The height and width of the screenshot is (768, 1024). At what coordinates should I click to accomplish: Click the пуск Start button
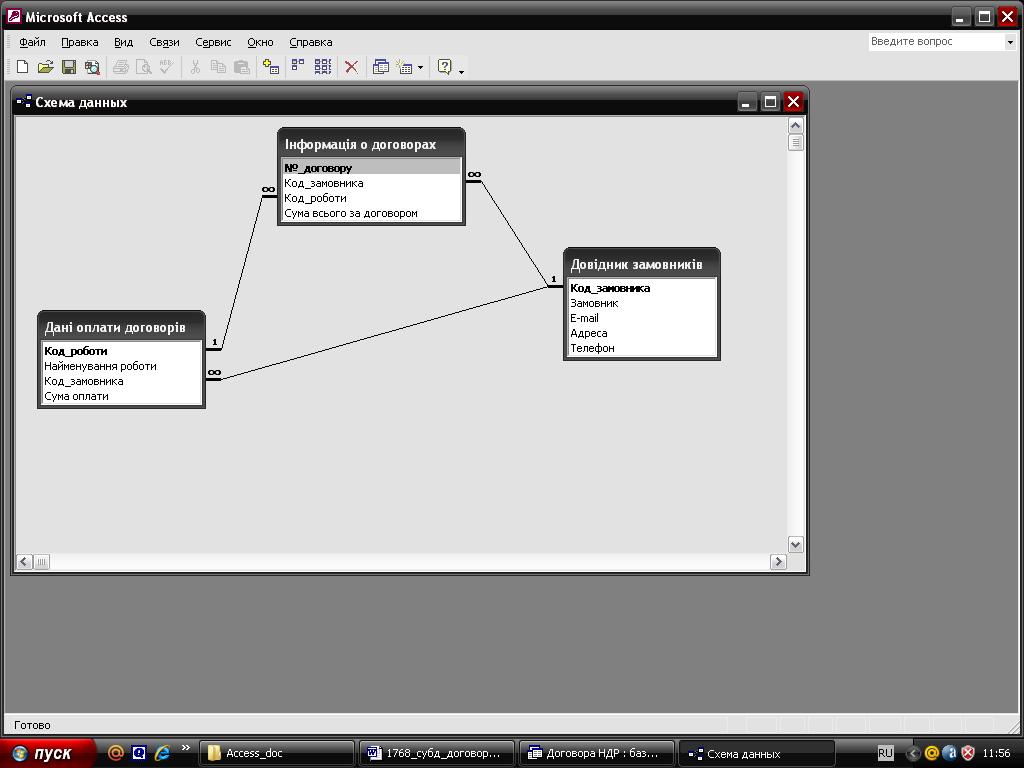[x=48, y=753]
